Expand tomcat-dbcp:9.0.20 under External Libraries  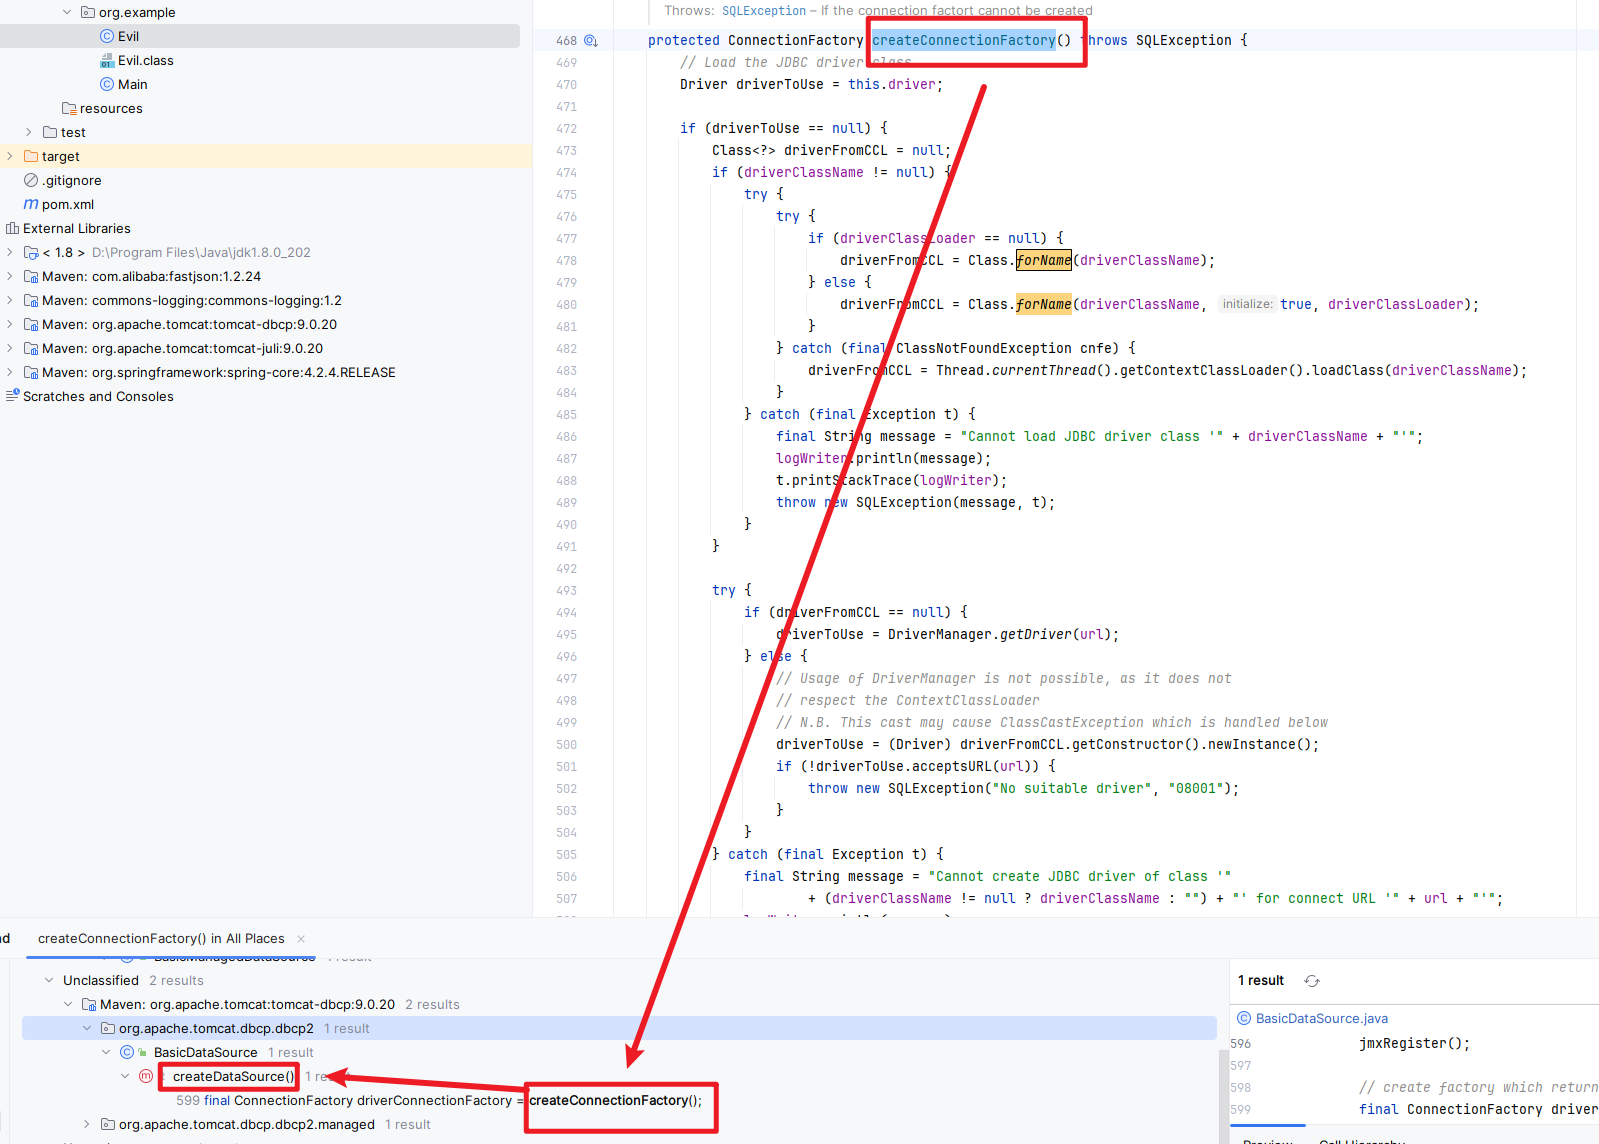pos(10,324)
